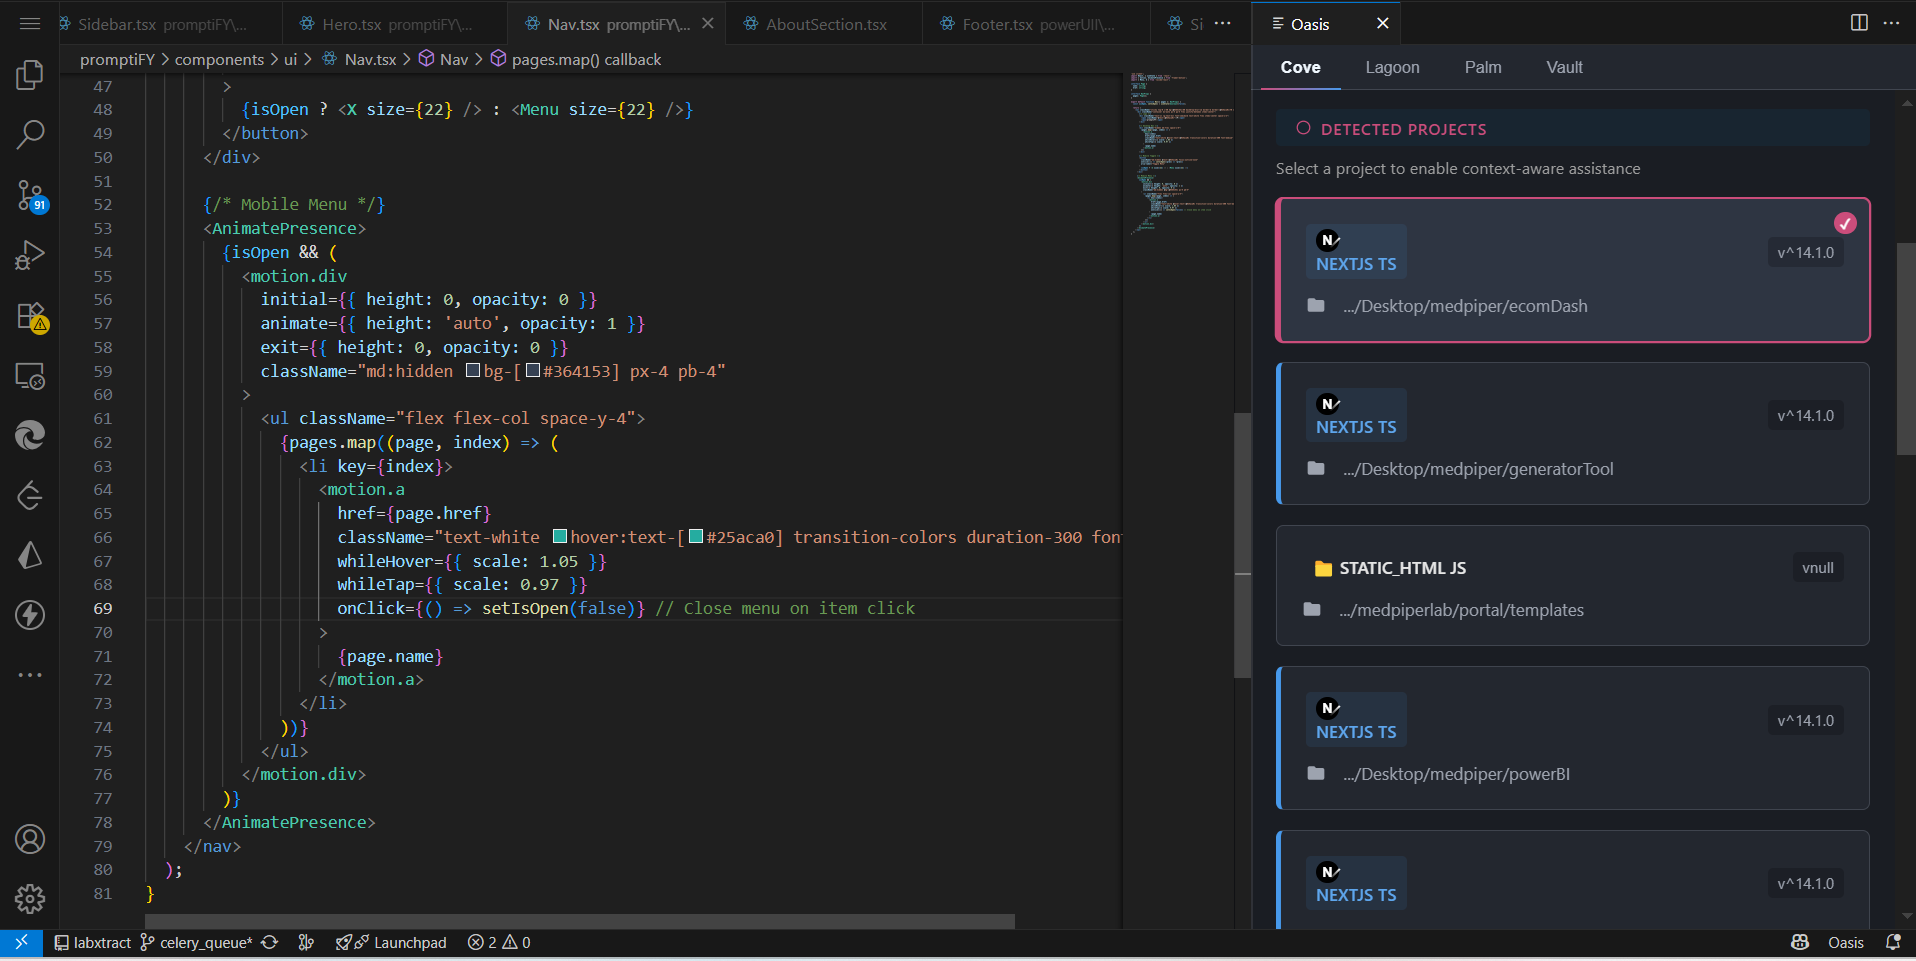Image resolution: width=1916 pixels, height=961 pixels.
Task: Toggle notifications via the status bar bell
Action: (1895, 942)
